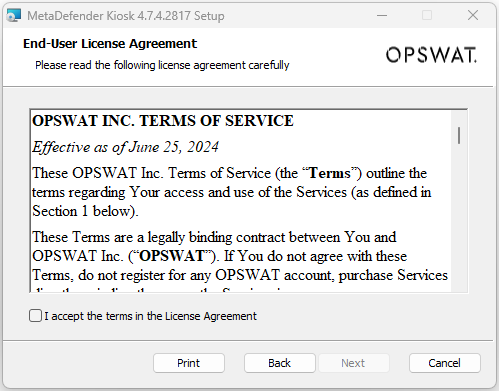The width and height of the screenshot is (499, 391).
Task: Go Back to the previous setup step
Action: coord(279,363)
